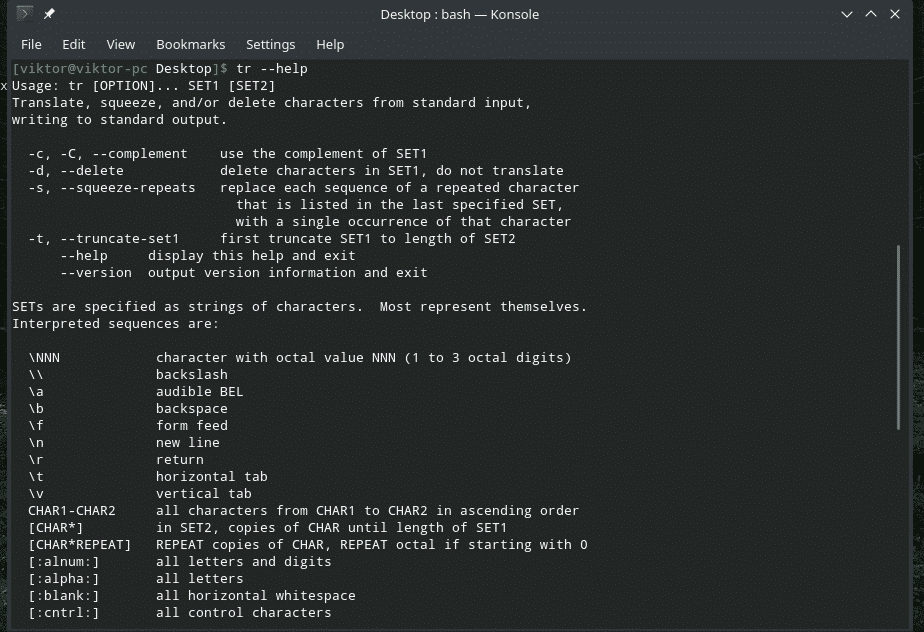Open the Settings menu
Viewport: 924px width, 632px height.
pos(270,44)
